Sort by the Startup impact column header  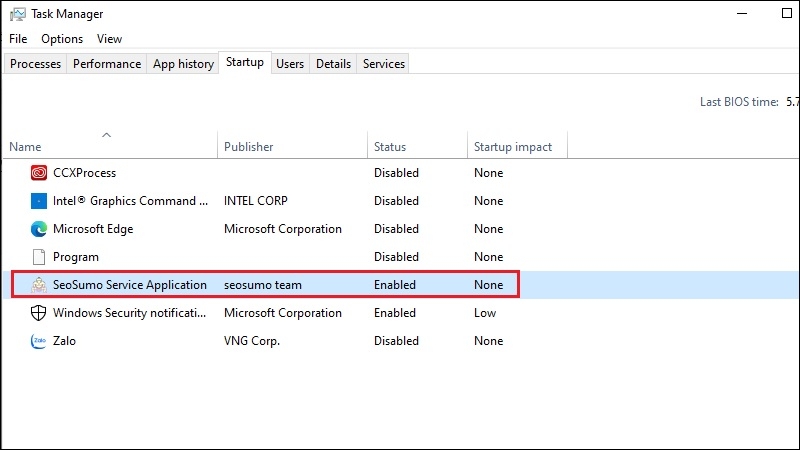tap(513, 147)
